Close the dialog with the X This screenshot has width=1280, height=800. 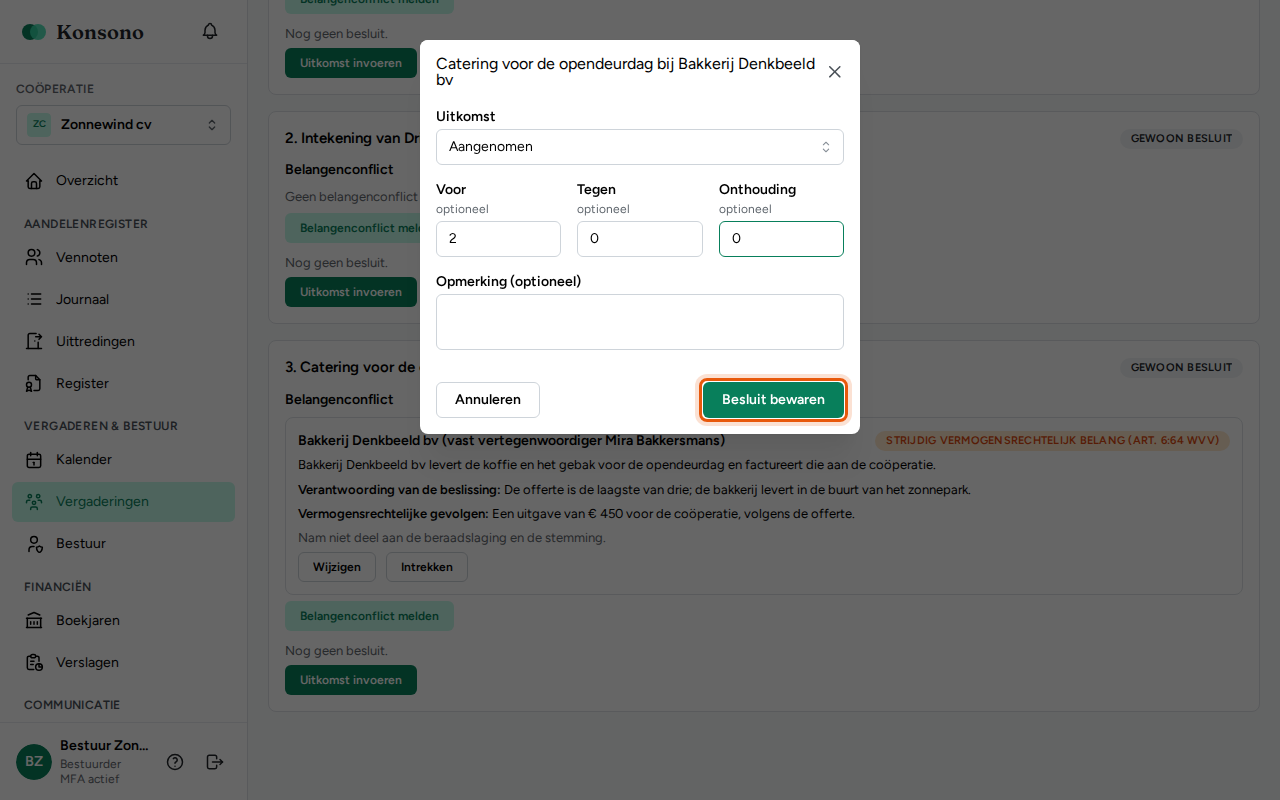click(835, 72)
